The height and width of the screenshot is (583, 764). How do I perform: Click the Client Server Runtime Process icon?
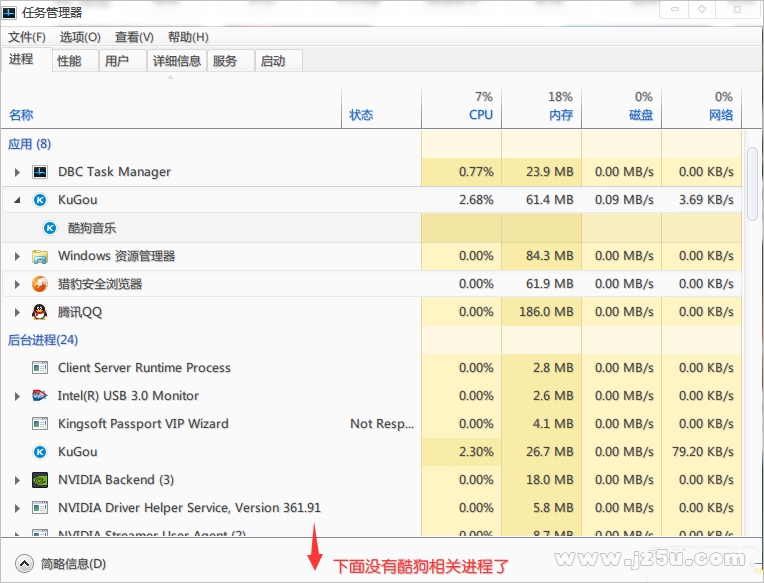[x=40, y=368]
